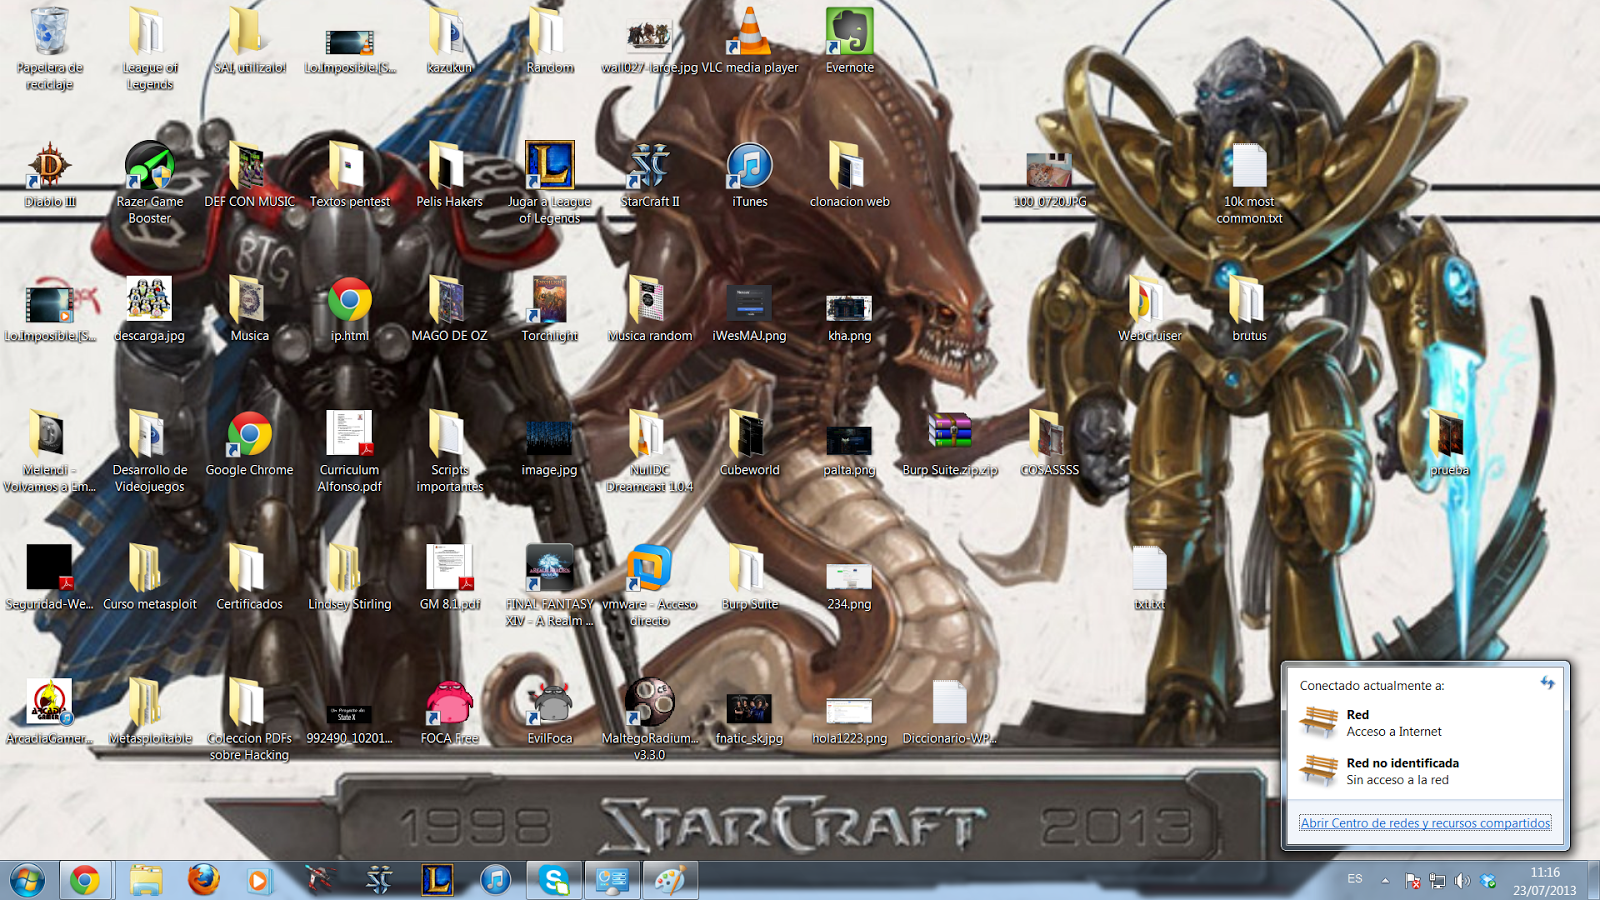Switch to Paint in the taskbar
1600x900 pixels.
click(x=669, y=880)
